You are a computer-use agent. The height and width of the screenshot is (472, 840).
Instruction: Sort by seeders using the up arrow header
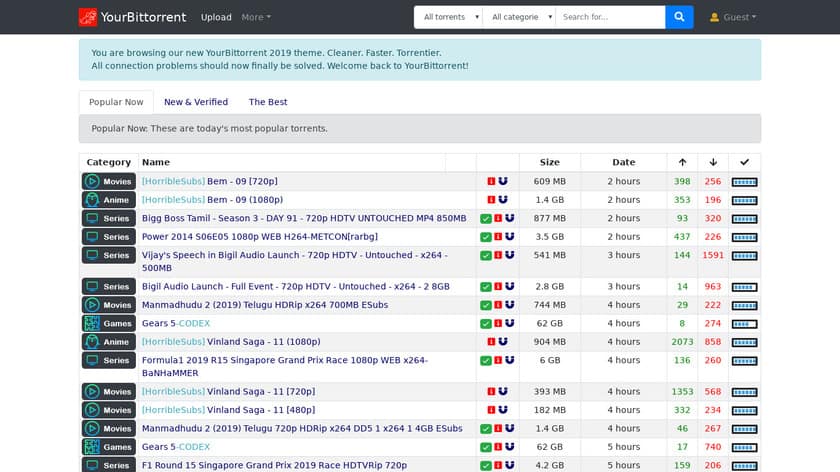tap(682, 162)
